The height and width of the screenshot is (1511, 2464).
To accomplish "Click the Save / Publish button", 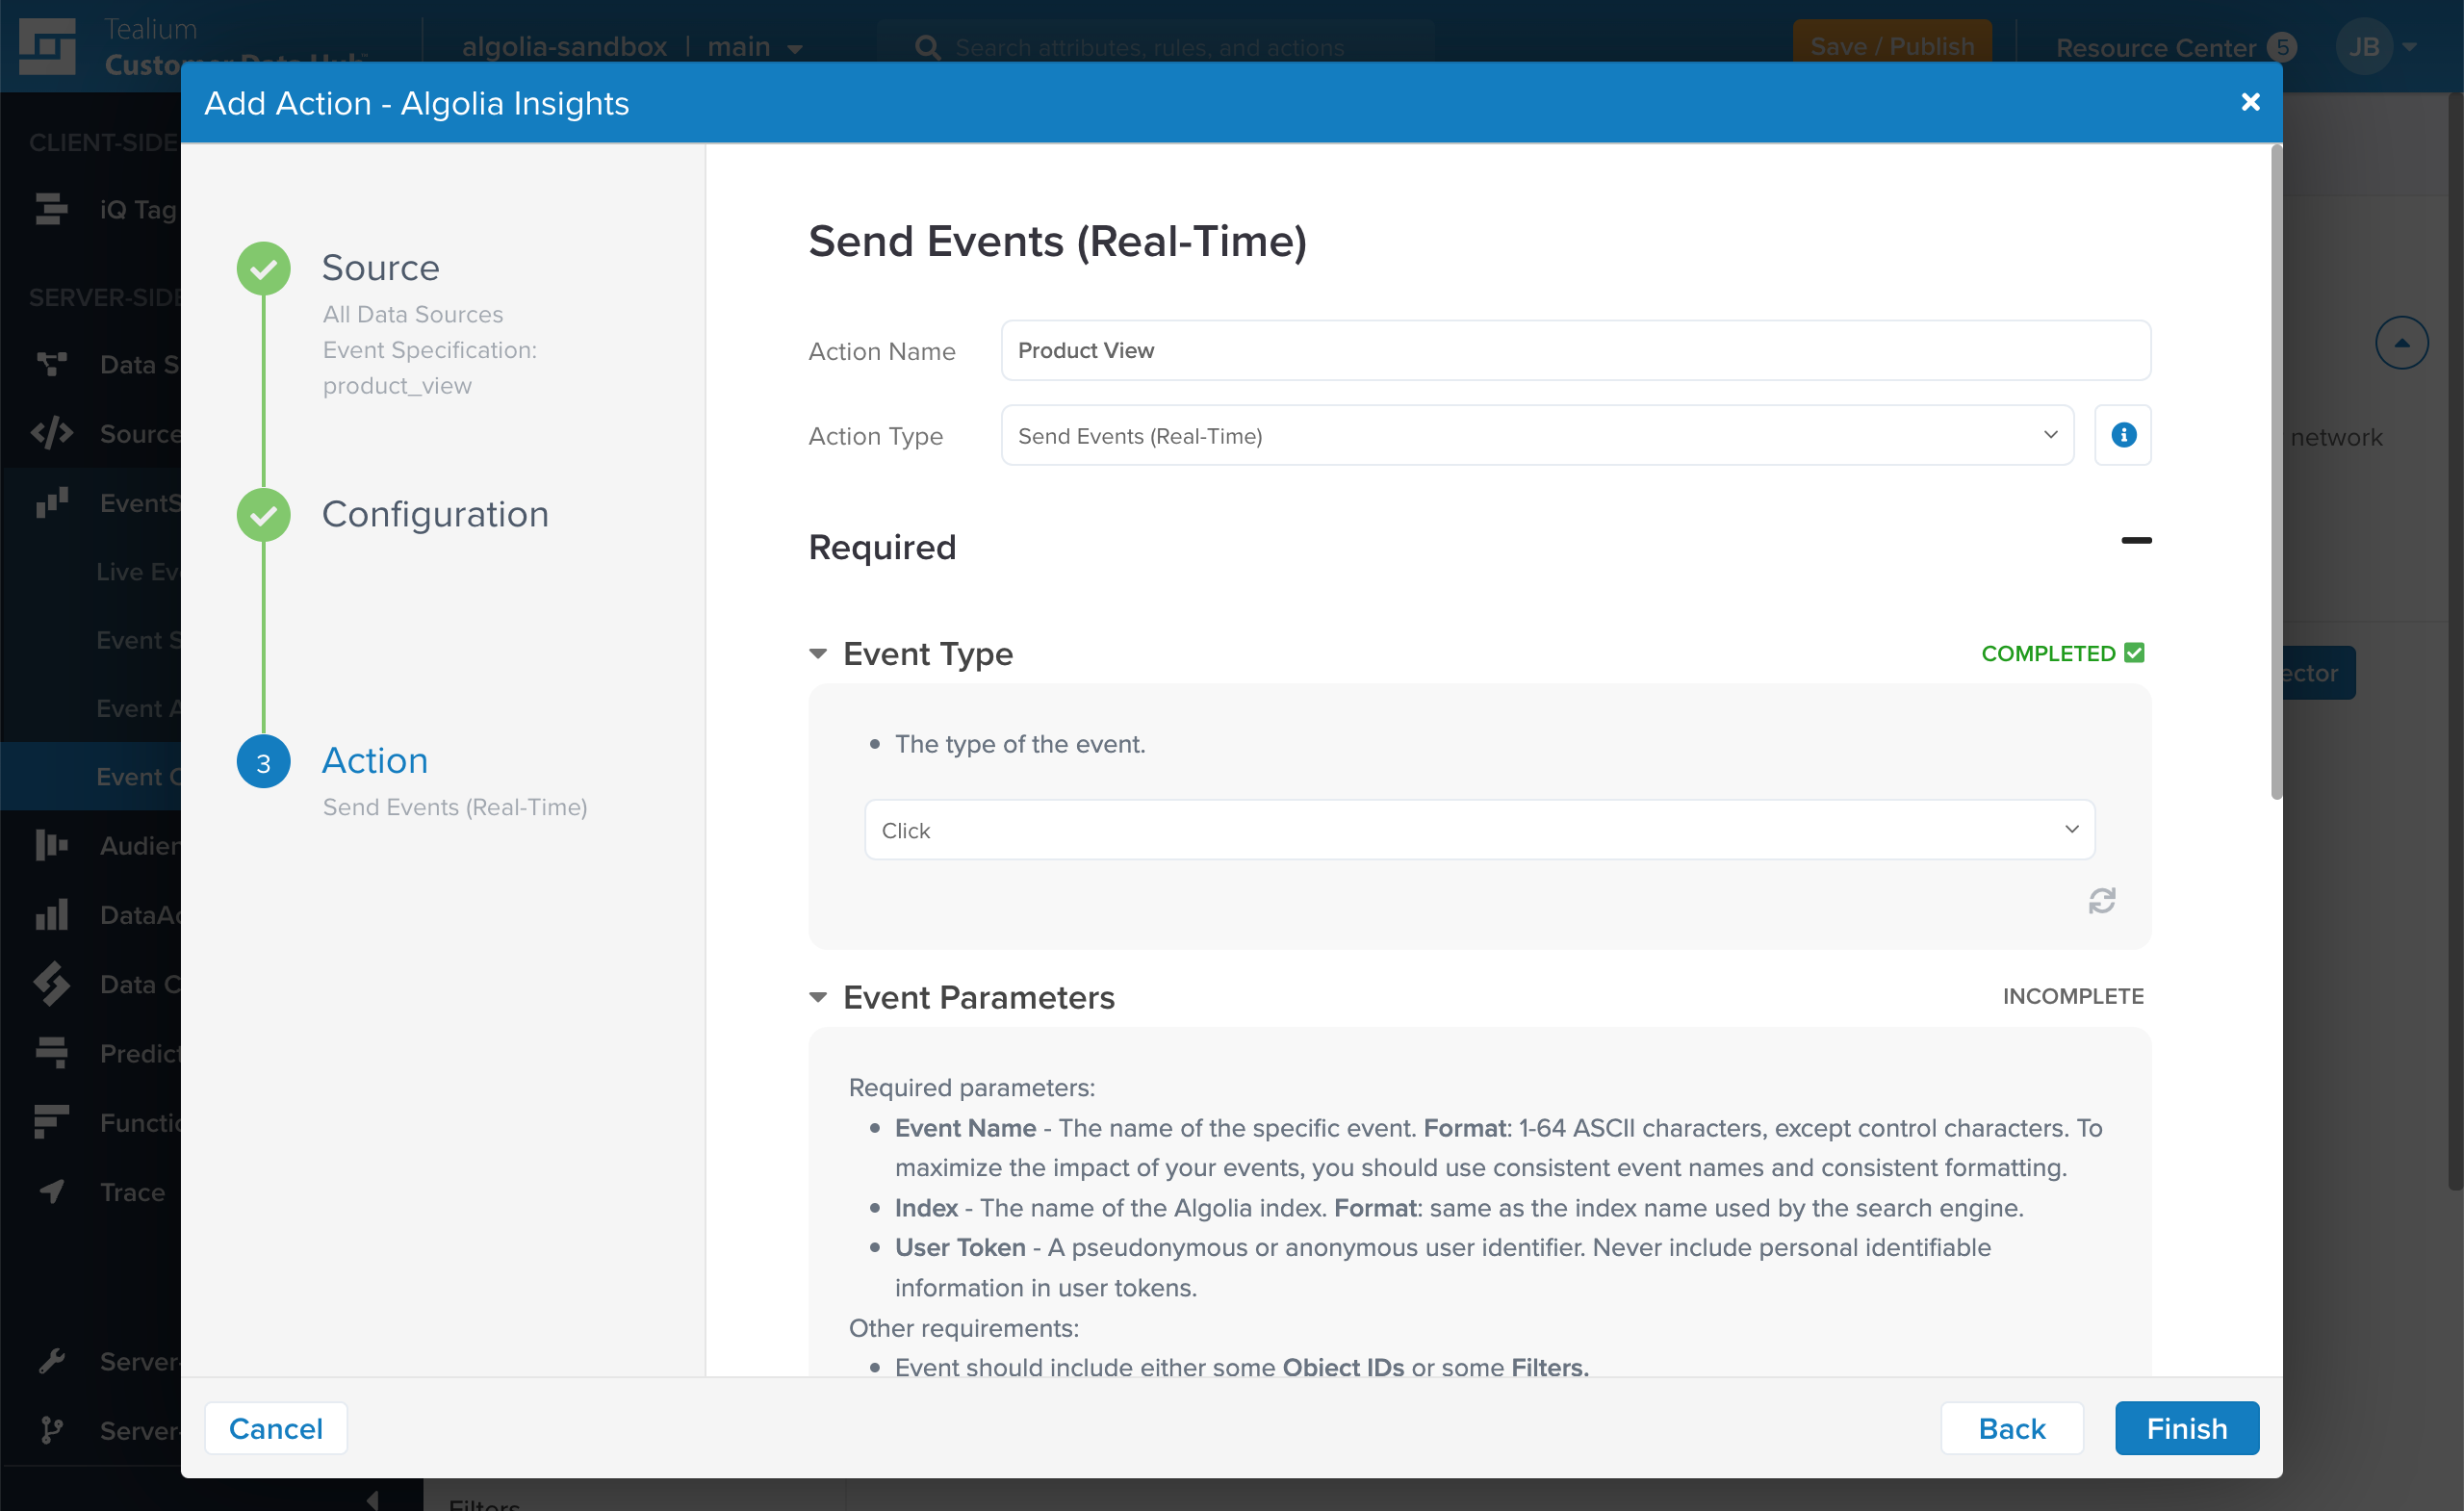I will 1890,44.
